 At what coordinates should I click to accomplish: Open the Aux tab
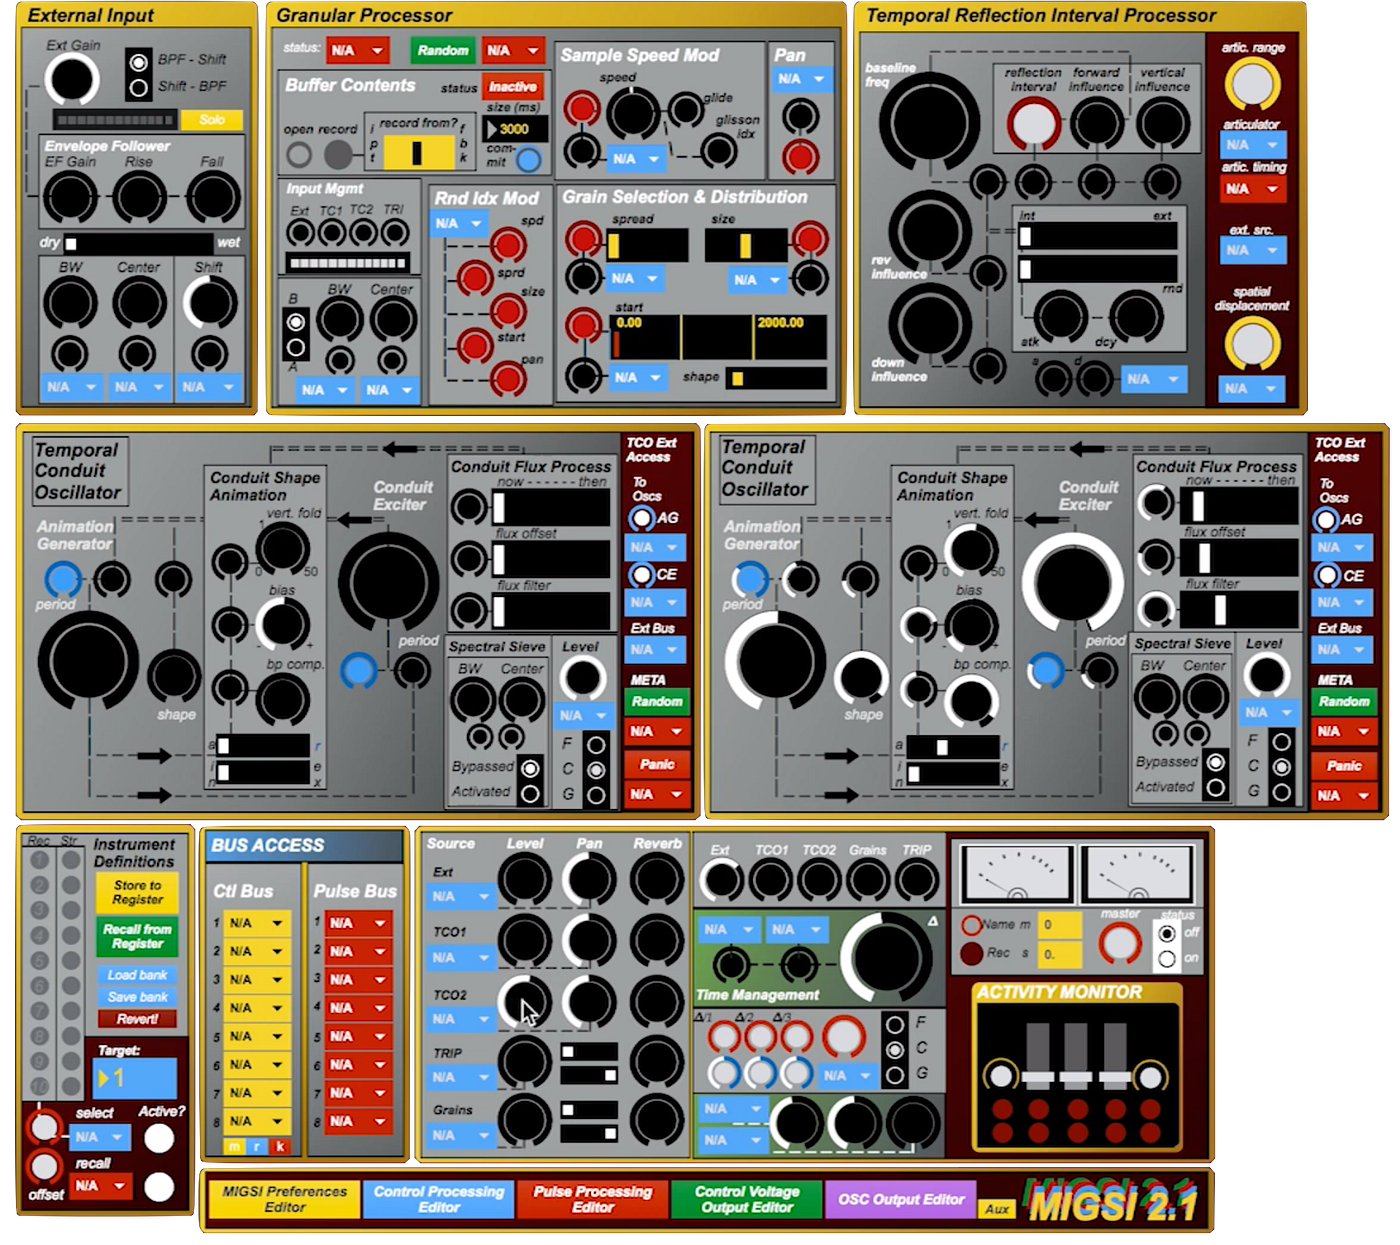tap(997, 1209)
